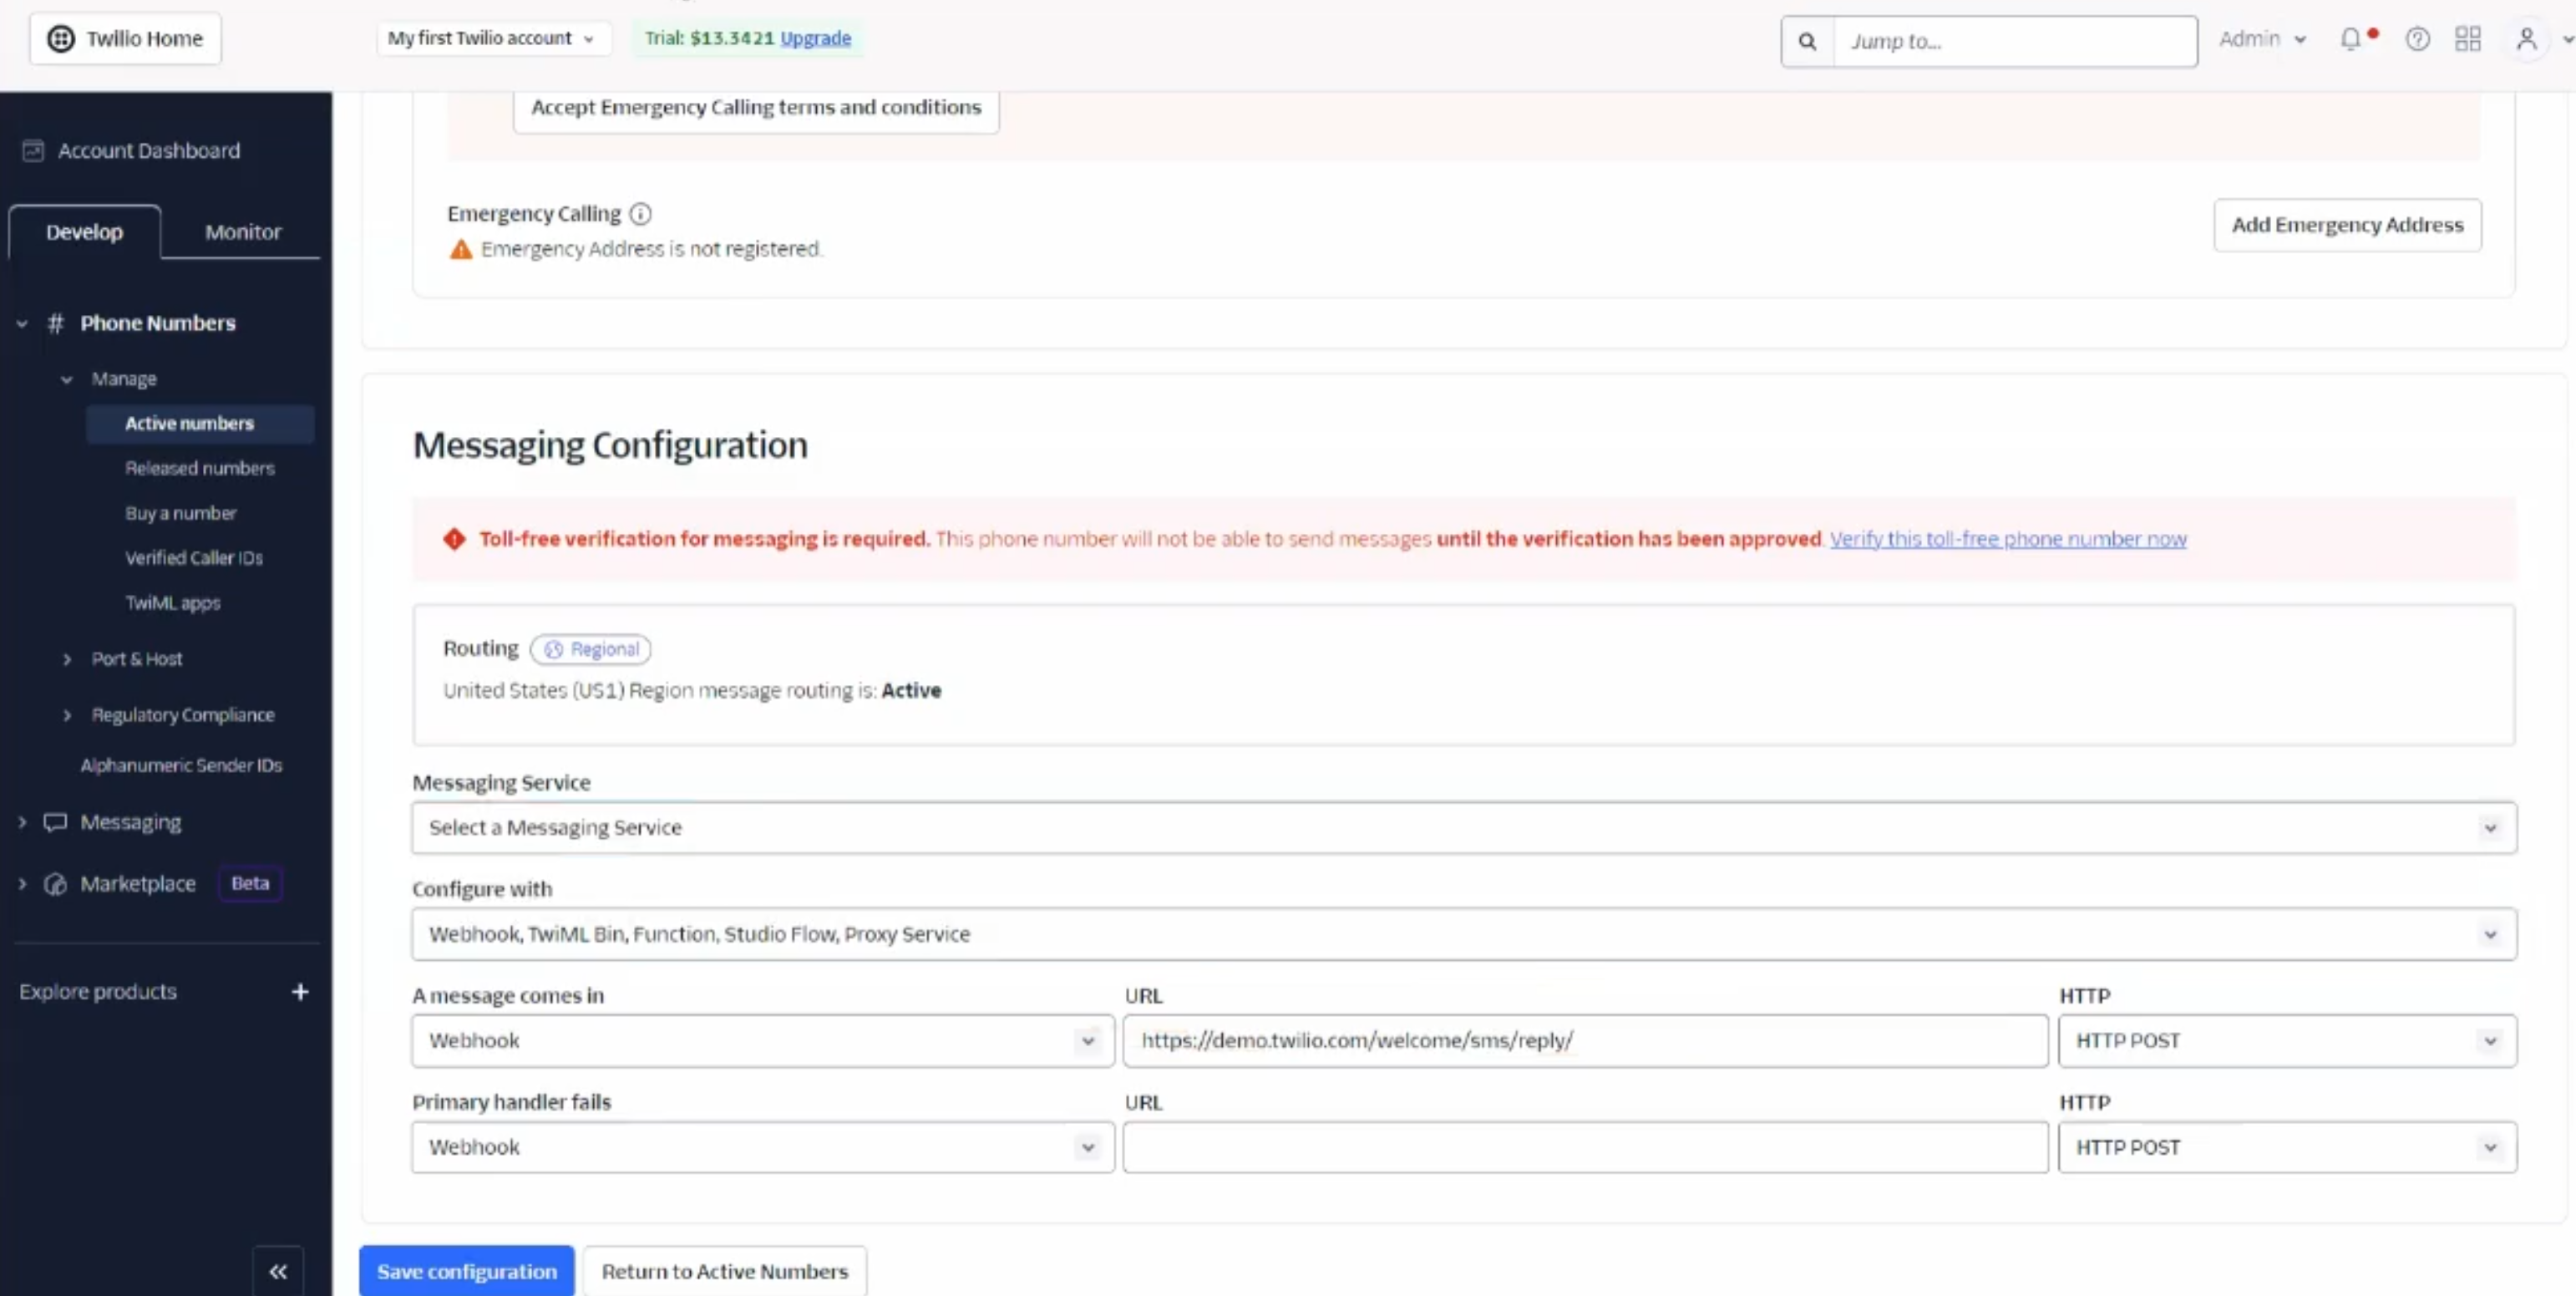Click the Emergency Calling info icon
The width and height of the screenshot is (2576, 1296).
640,214
